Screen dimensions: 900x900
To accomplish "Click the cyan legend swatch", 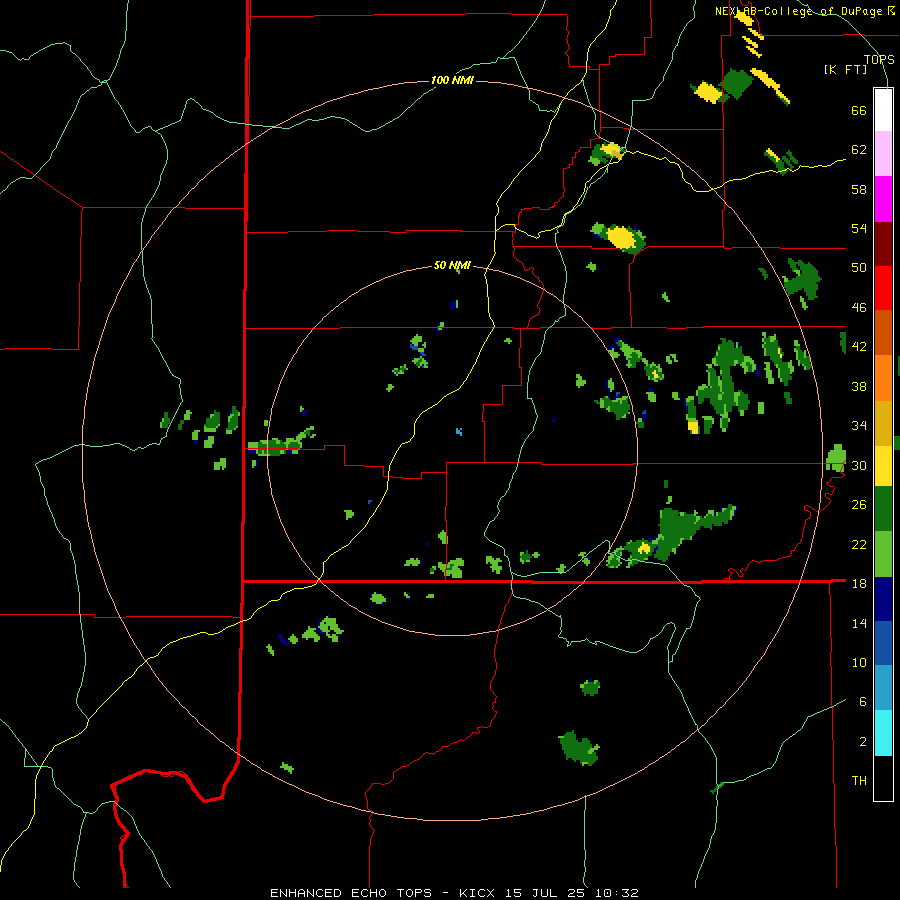I will click(x=883, y=733).
